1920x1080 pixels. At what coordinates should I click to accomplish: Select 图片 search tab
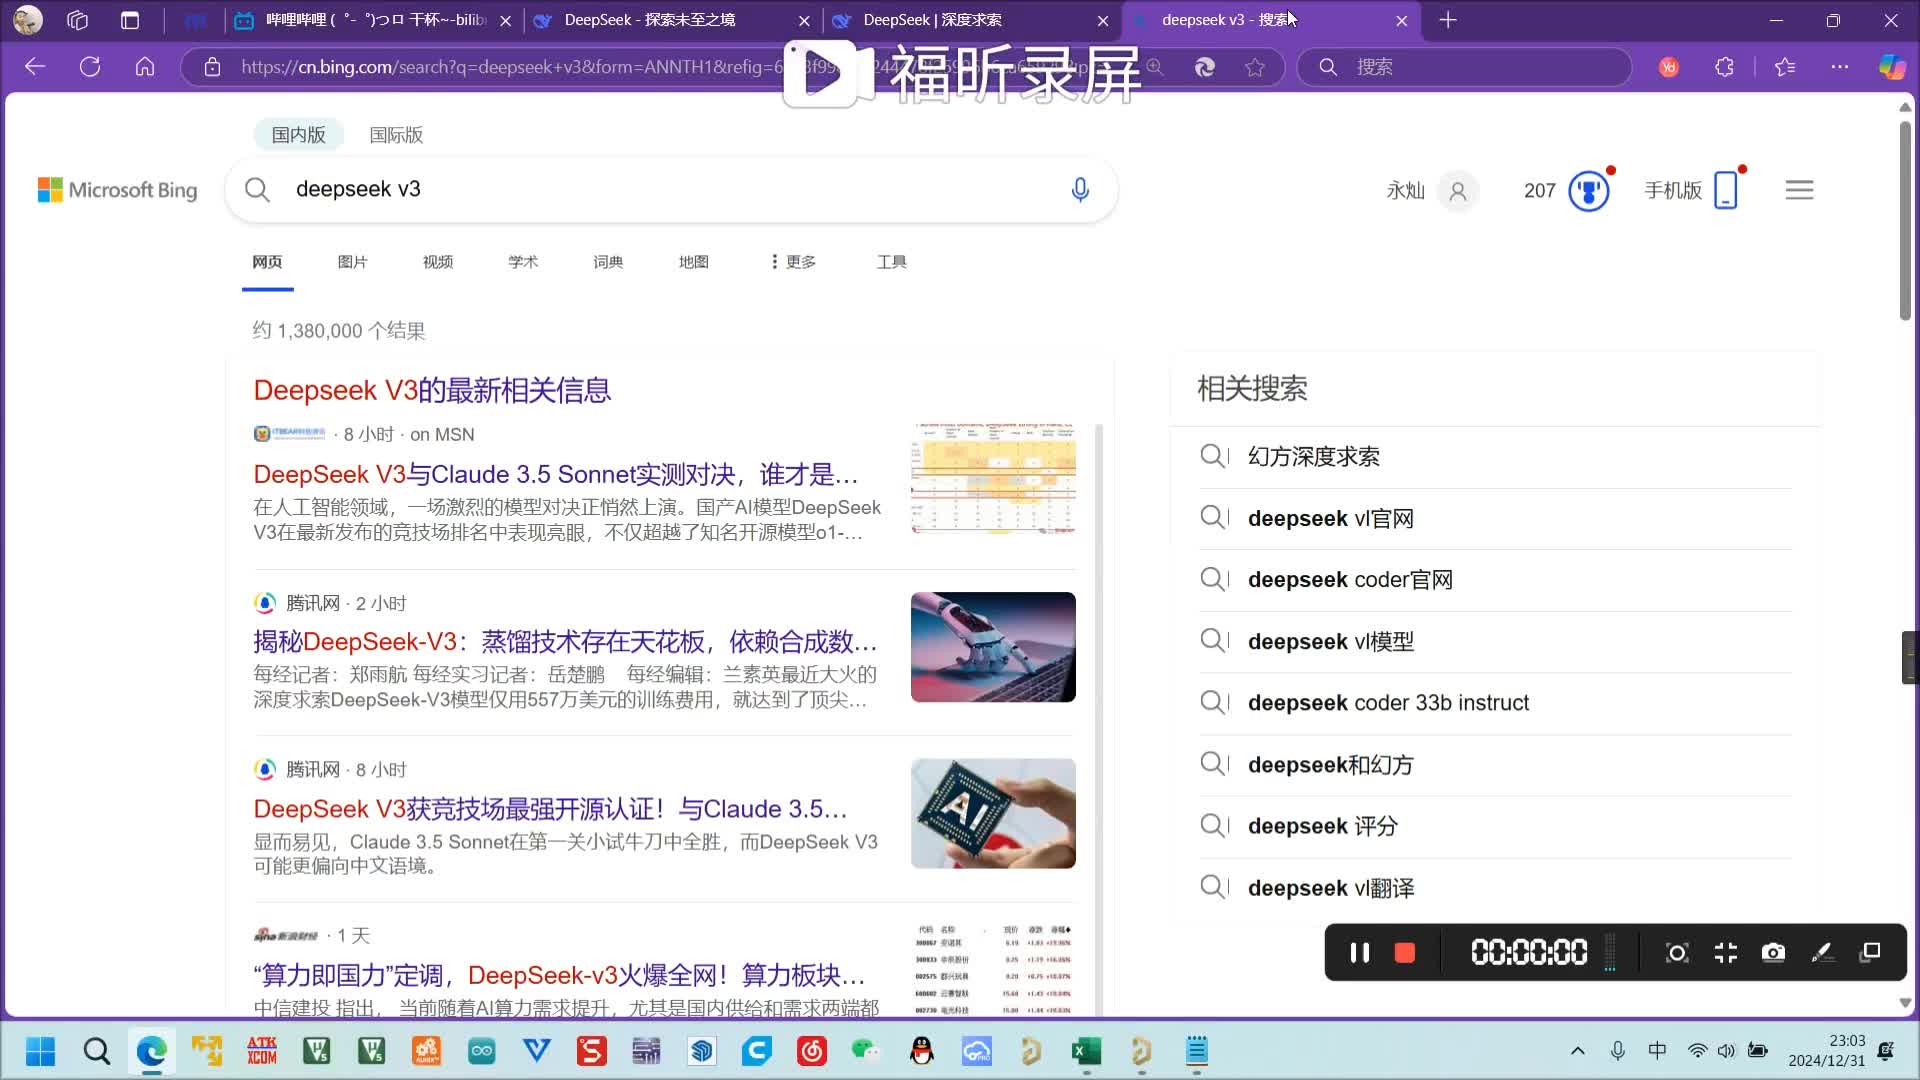[352, 262]
